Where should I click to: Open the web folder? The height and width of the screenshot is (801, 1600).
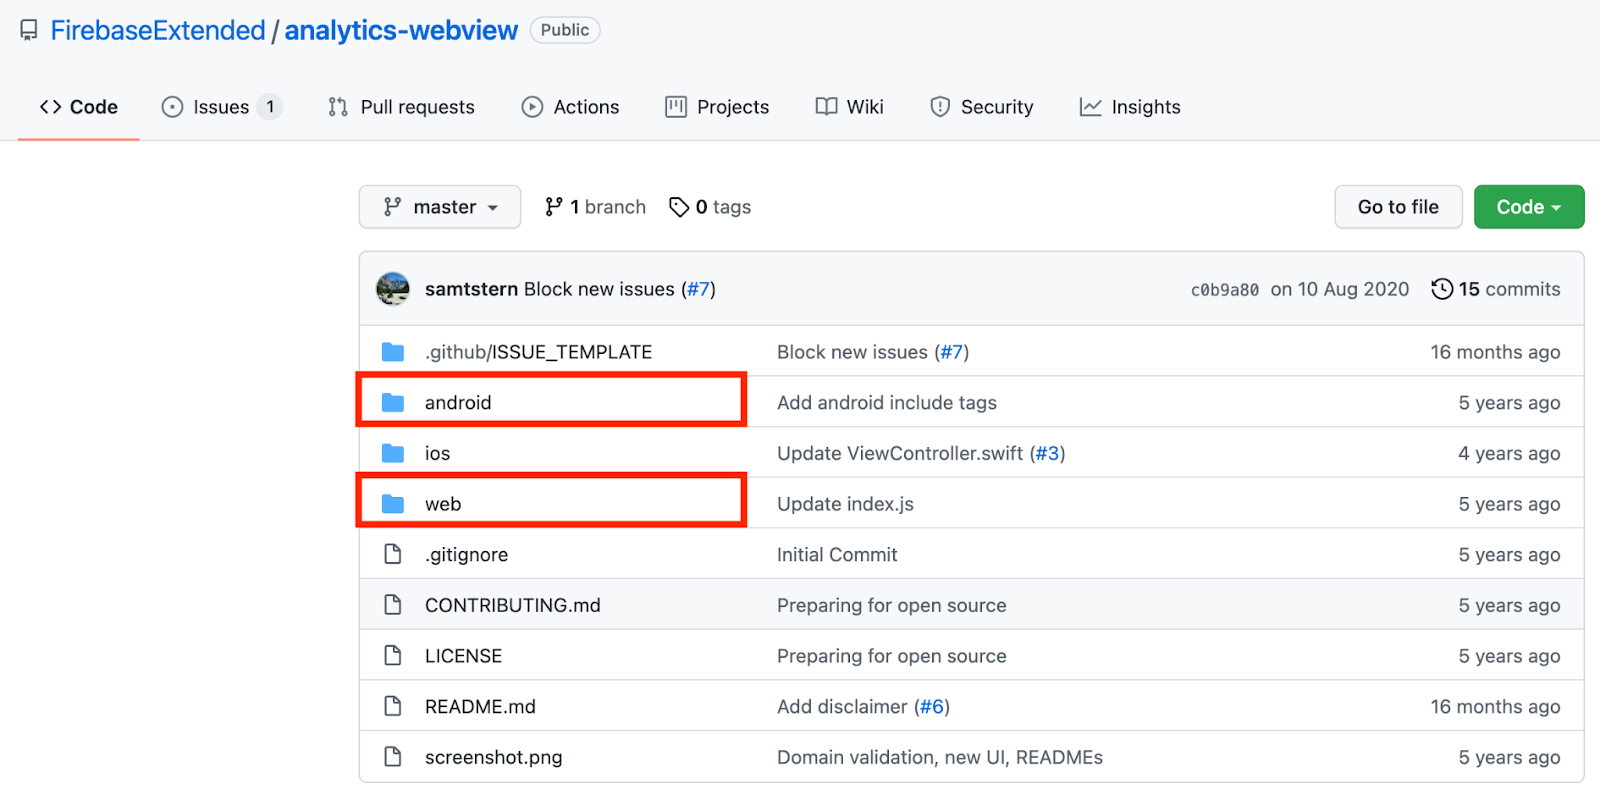click(443, 504)
